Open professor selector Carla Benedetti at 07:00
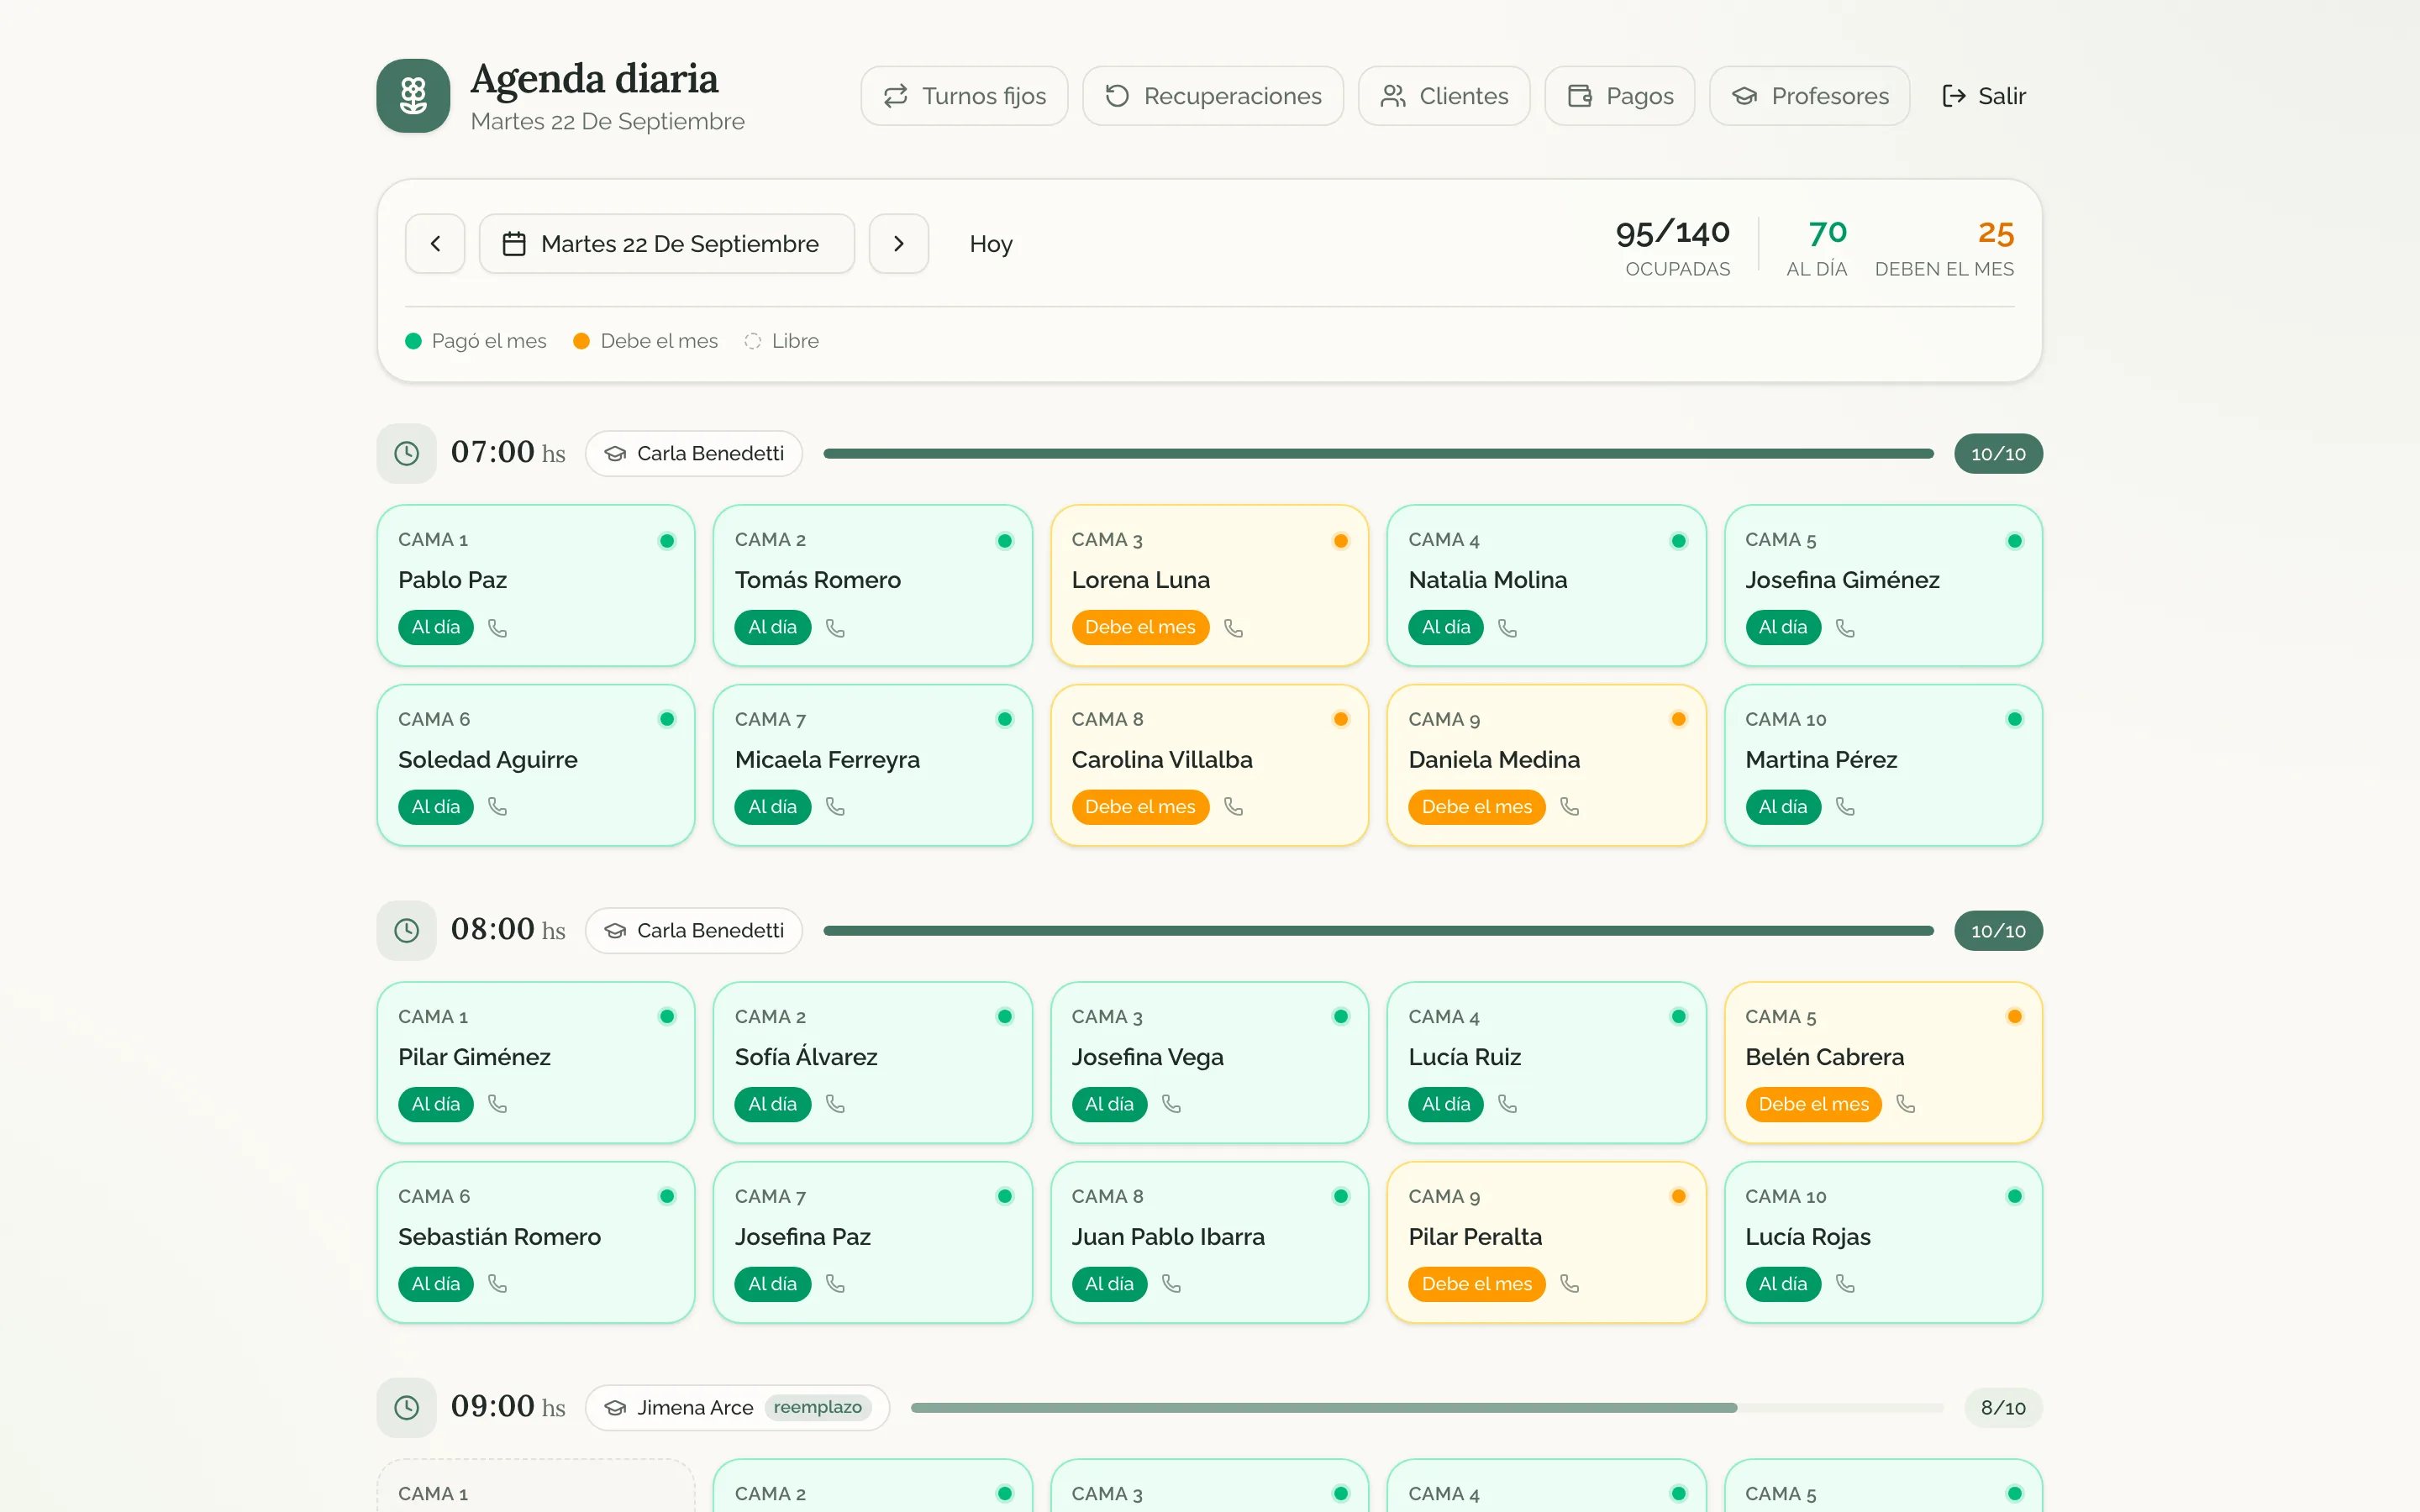This screenshot has height=1512, width=2420. pyautogui.click(x=694, y=453)
